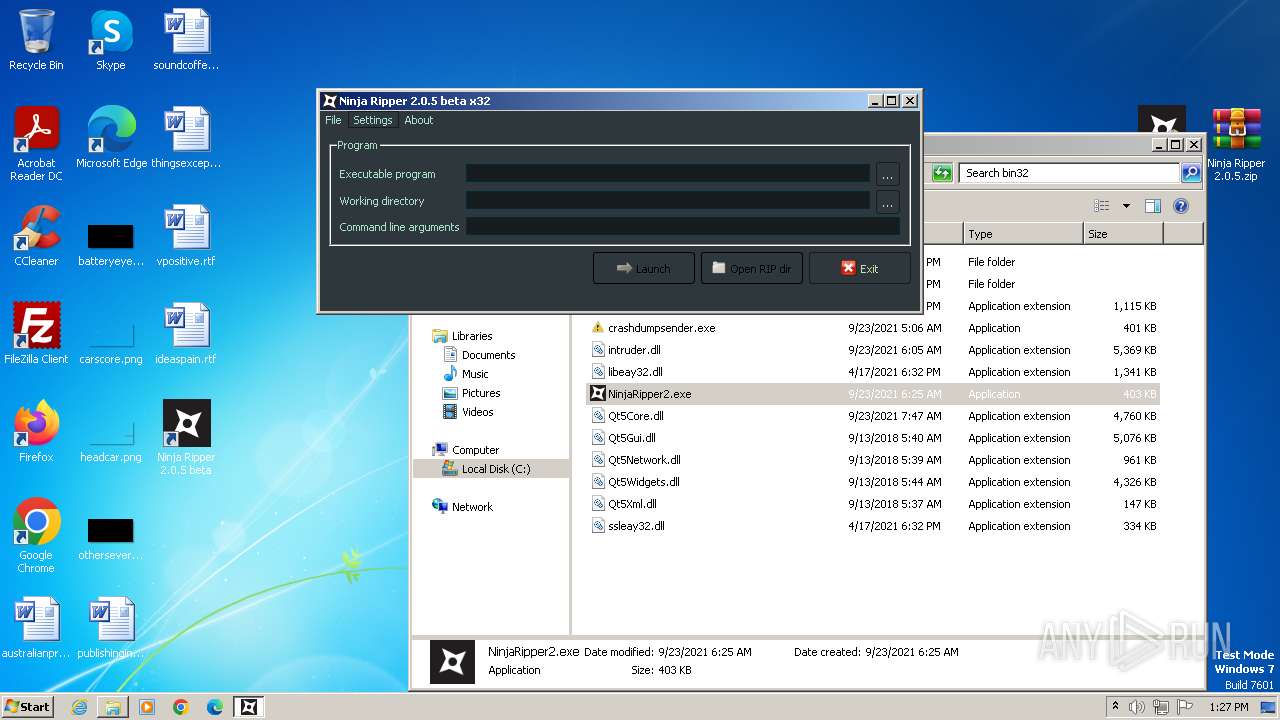Select thingsexcep Word document icon

(186, 138)
